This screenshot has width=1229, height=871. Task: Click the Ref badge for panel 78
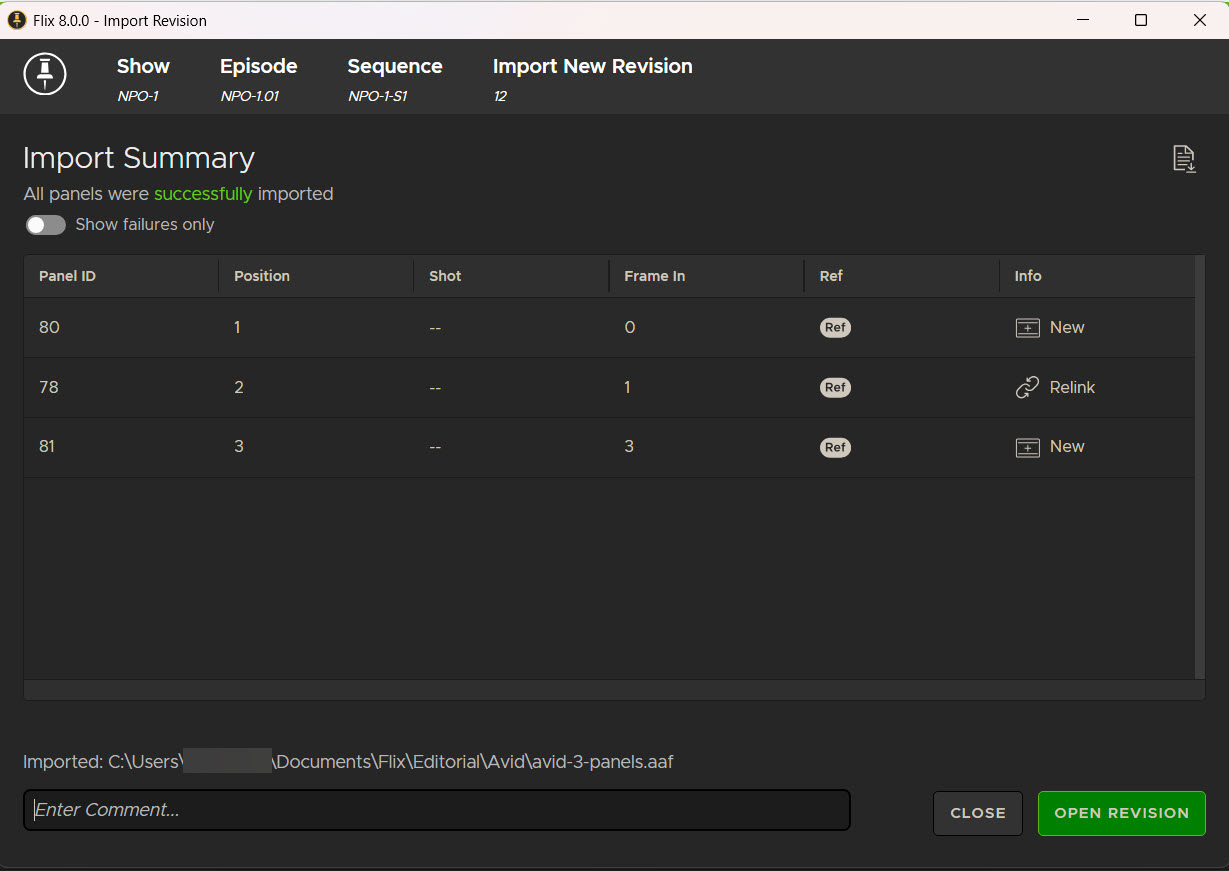(x=835, y=388)
